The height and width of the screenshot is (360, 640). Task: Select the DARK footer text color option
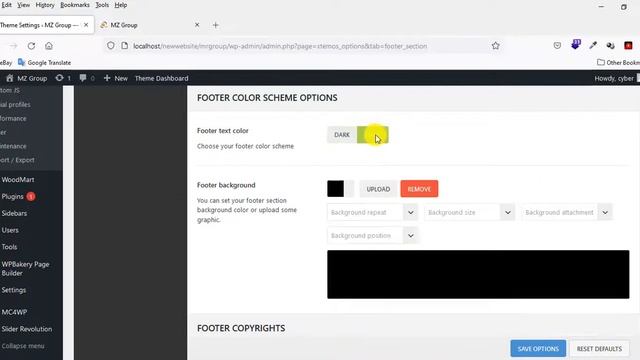342,135
